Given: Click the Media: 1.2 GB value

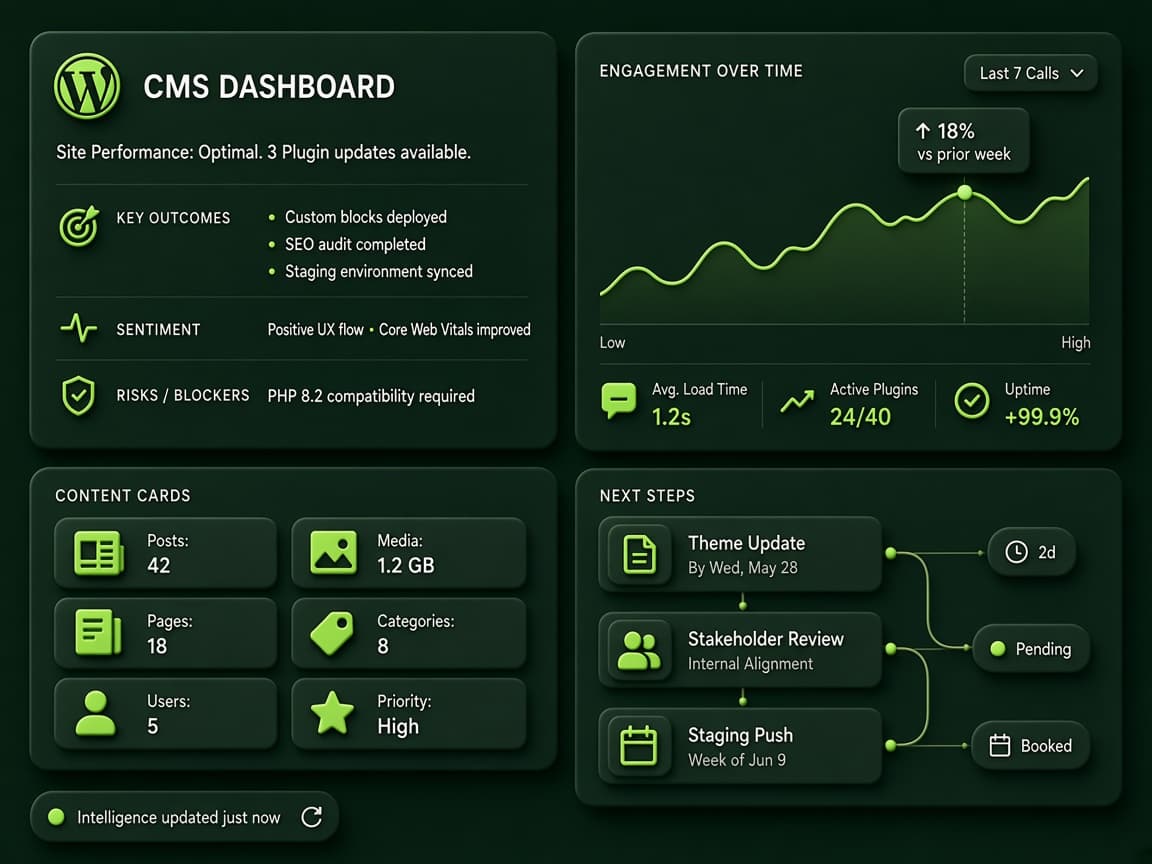Looking at the screenshot, I should 406,565.
